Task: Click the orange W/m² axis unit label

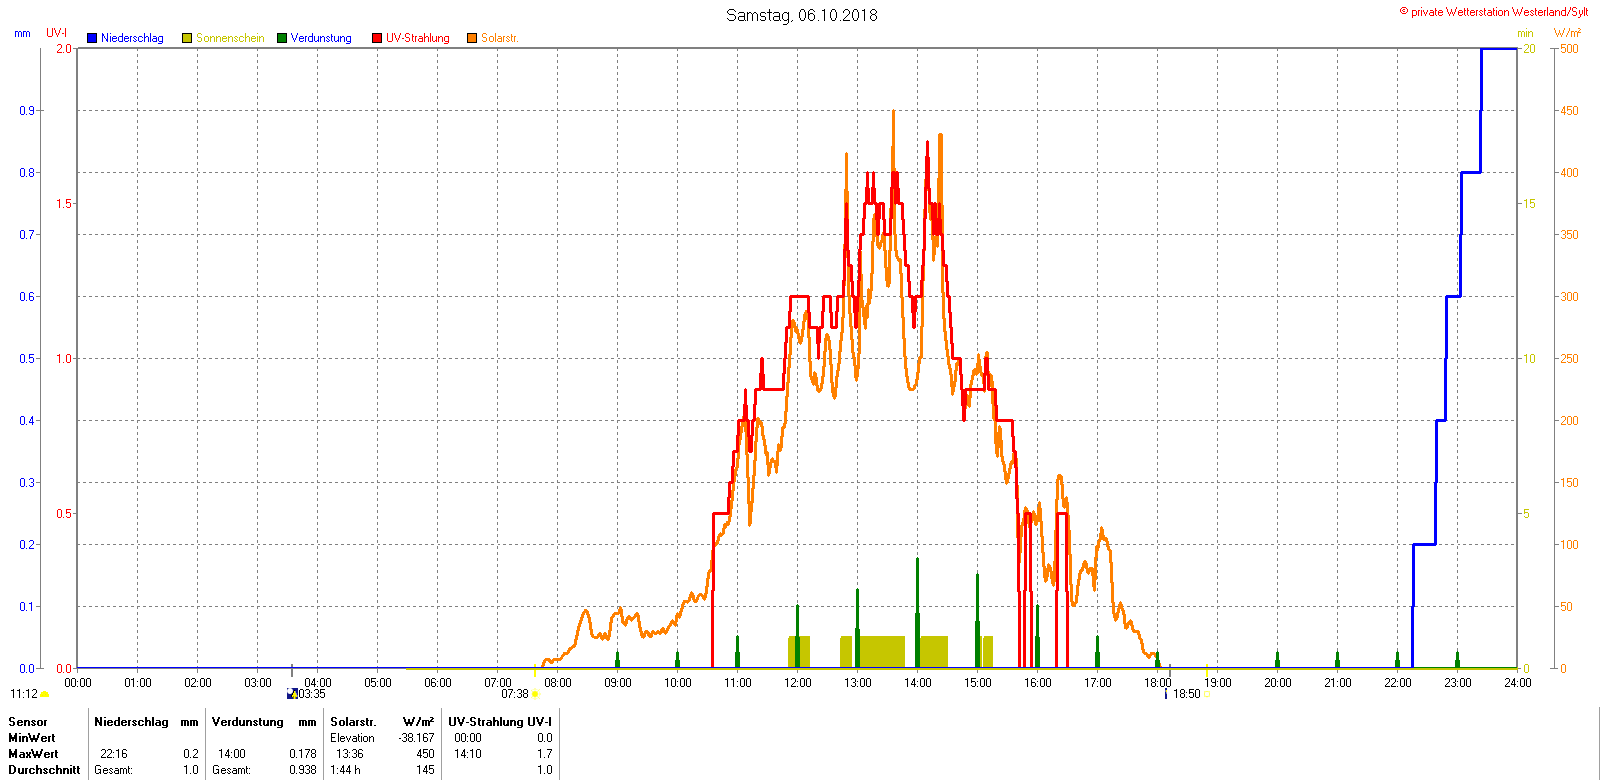Action: coord(1567,33)
